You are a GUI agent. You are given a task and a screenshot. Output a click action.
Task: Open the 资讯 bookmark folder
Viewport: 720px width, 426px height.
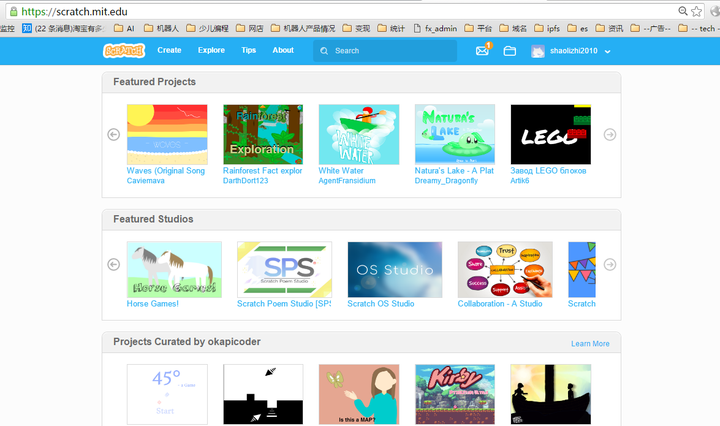click(x=609, y=28)
